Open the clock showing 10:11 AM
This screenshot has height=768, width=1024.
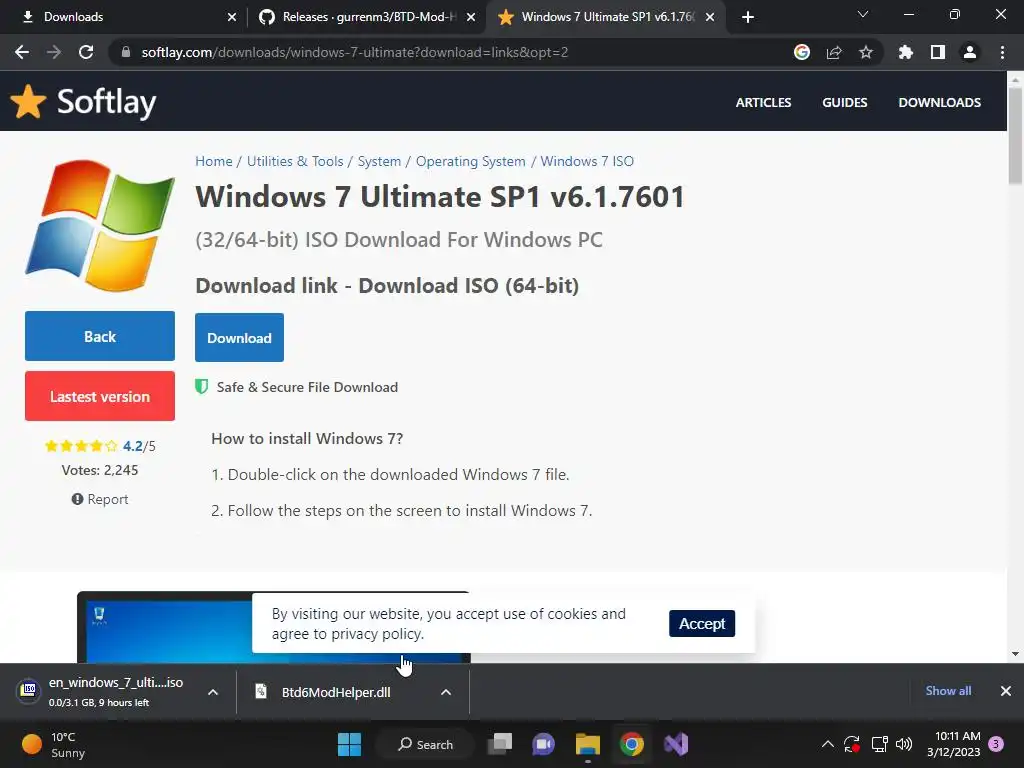tap(953, 744)
